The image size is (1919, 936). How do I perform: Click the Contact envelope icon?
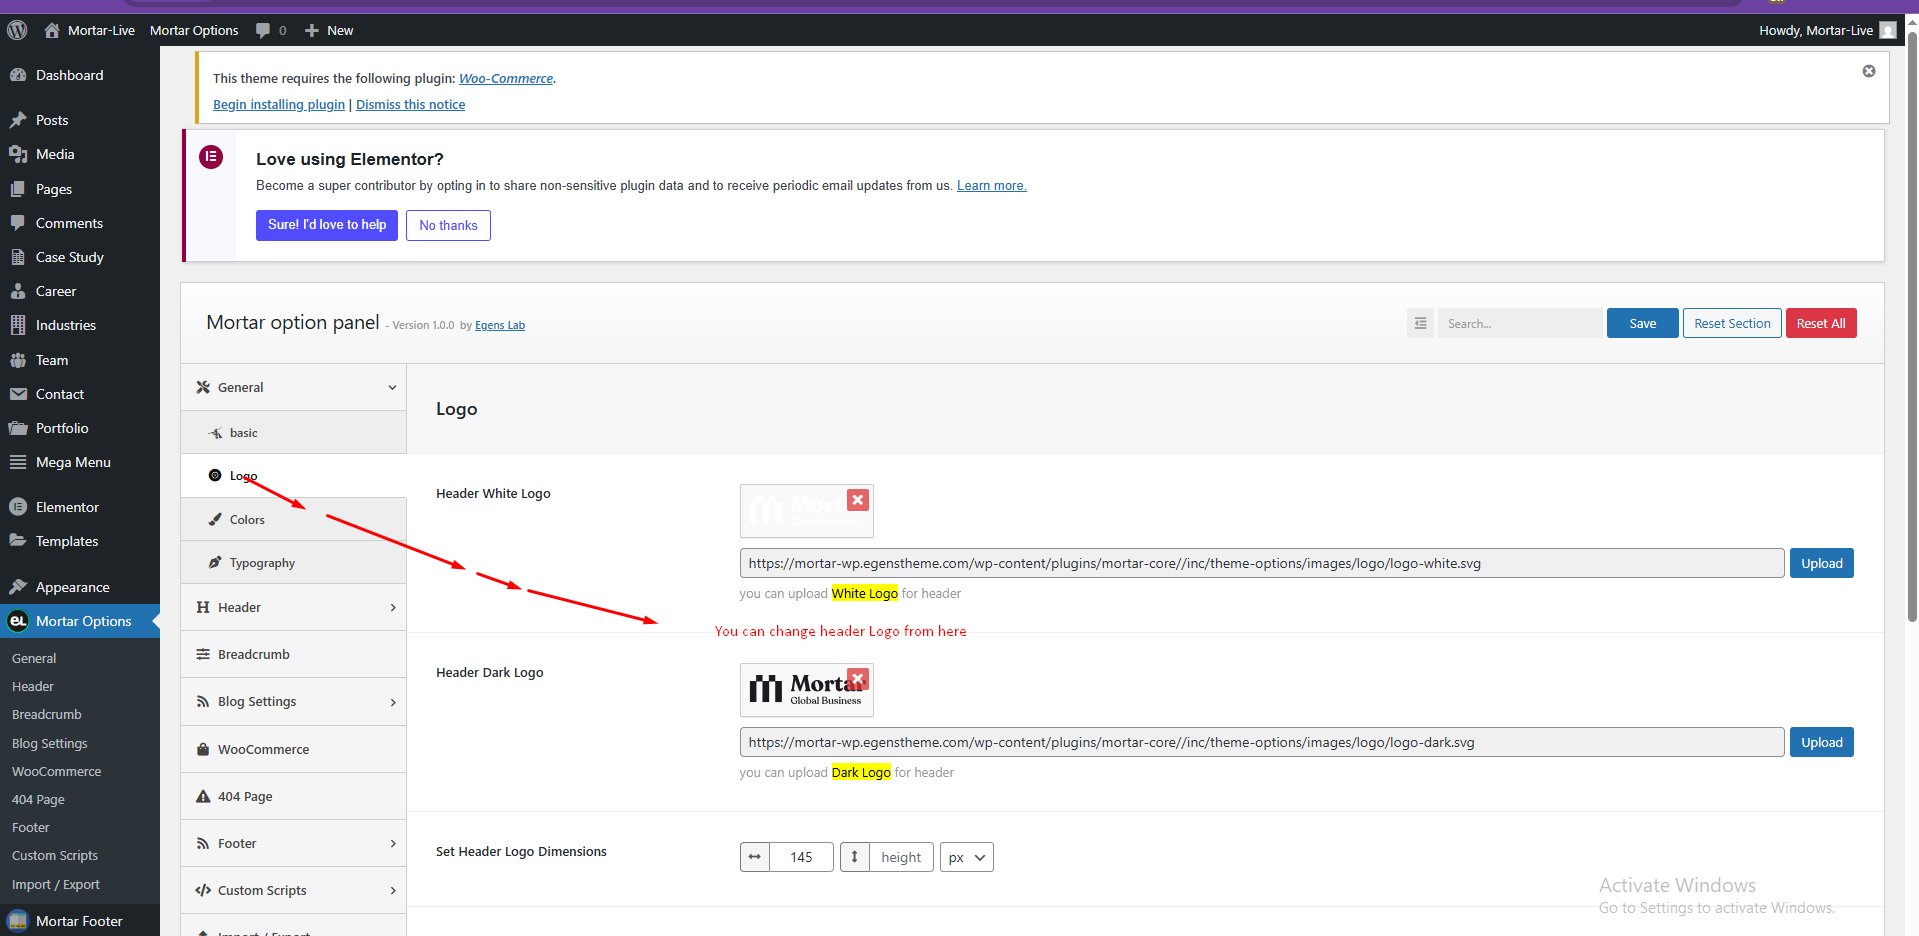pyautogui.click(x=18, y=394)
